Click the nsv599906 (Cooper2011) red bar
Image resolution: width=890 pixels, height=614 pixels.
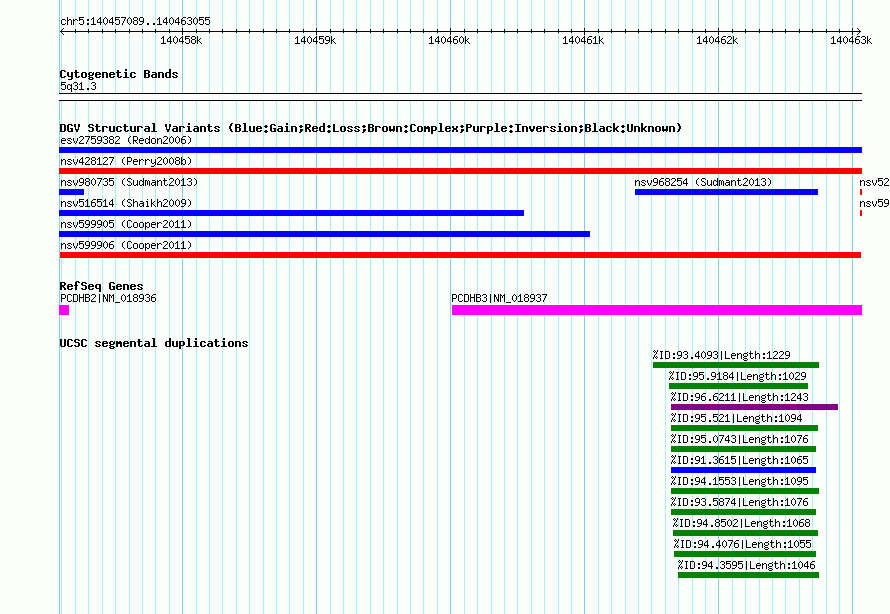click(x=460, y=255)
